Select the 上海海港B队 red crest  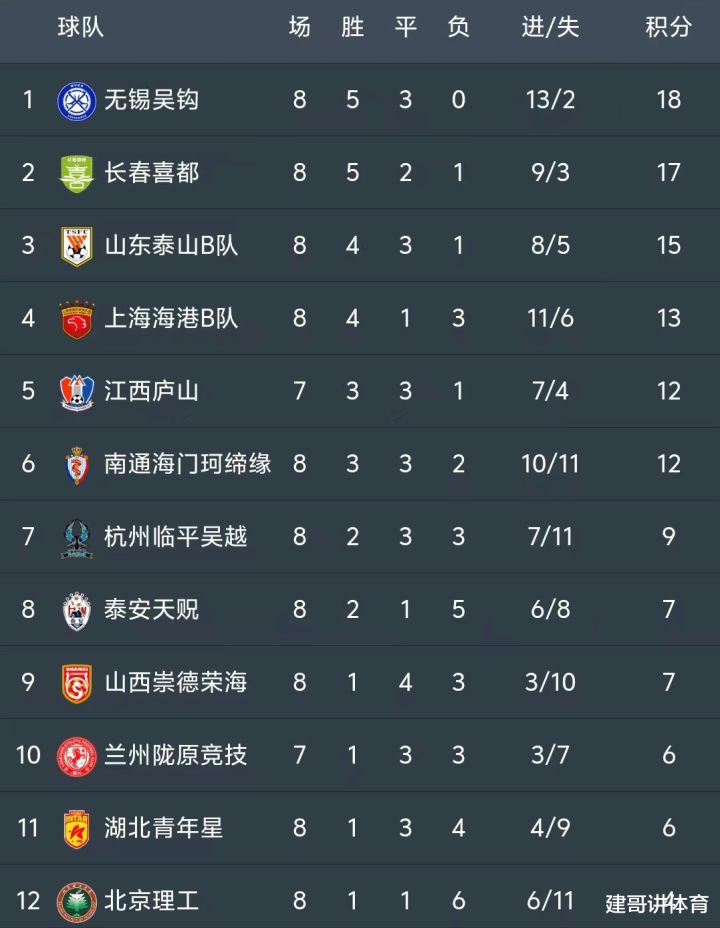pyautogui.click(x=77, y=320)
